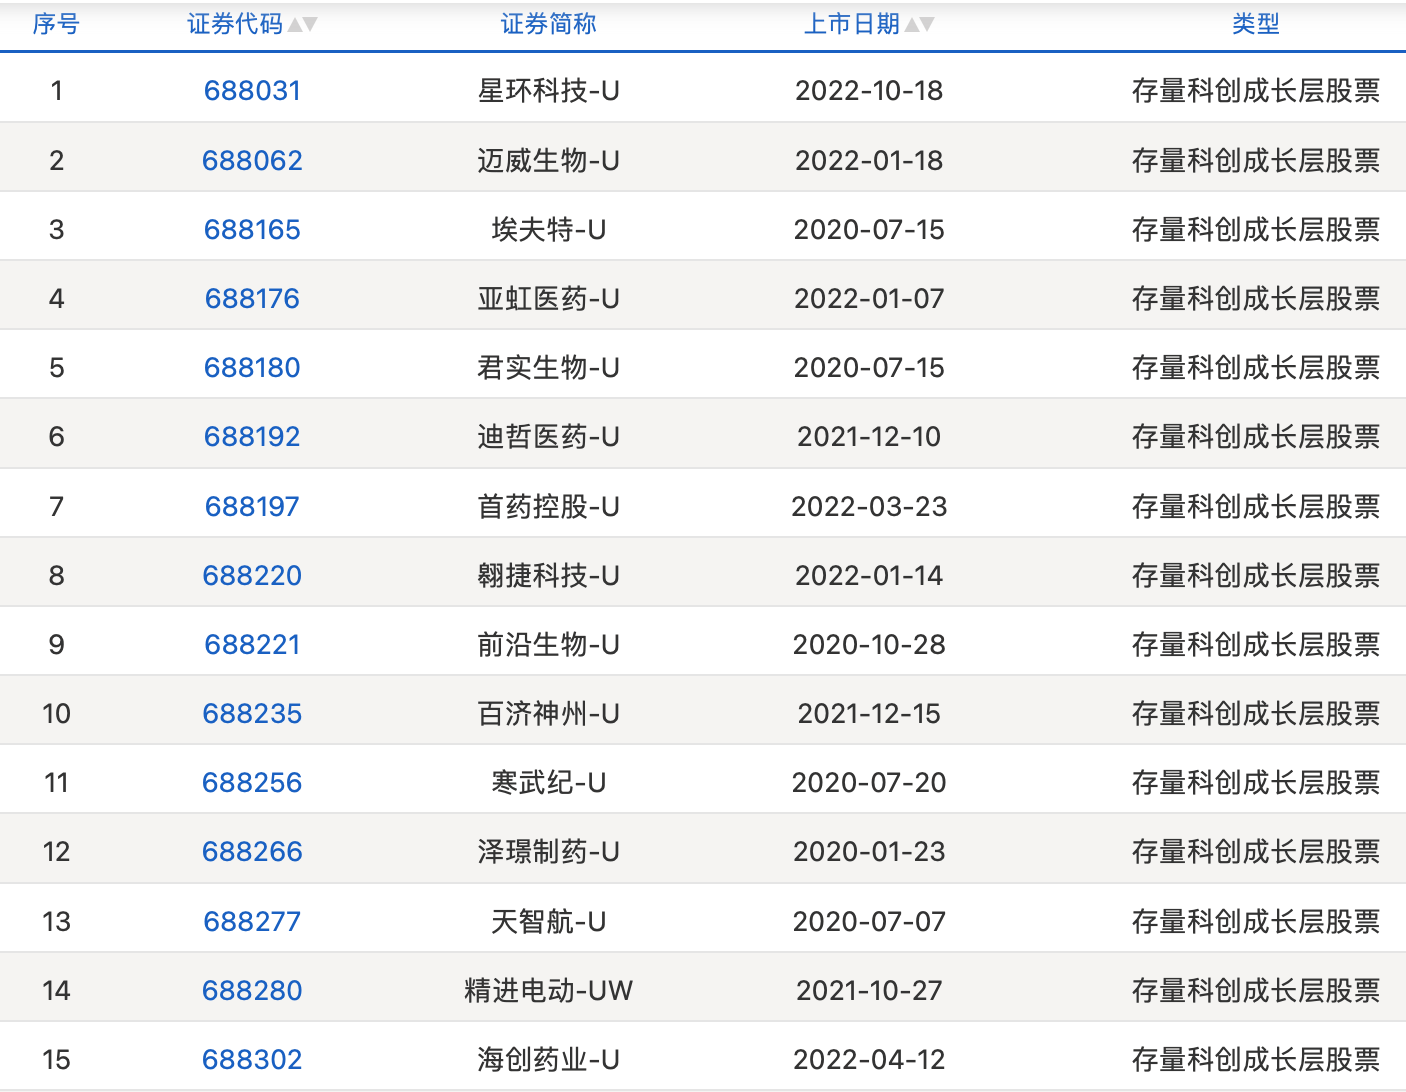This screenshot has width=1406, height=1092.
Task: Open the stock code link 688280
Action: click(252, 990)
